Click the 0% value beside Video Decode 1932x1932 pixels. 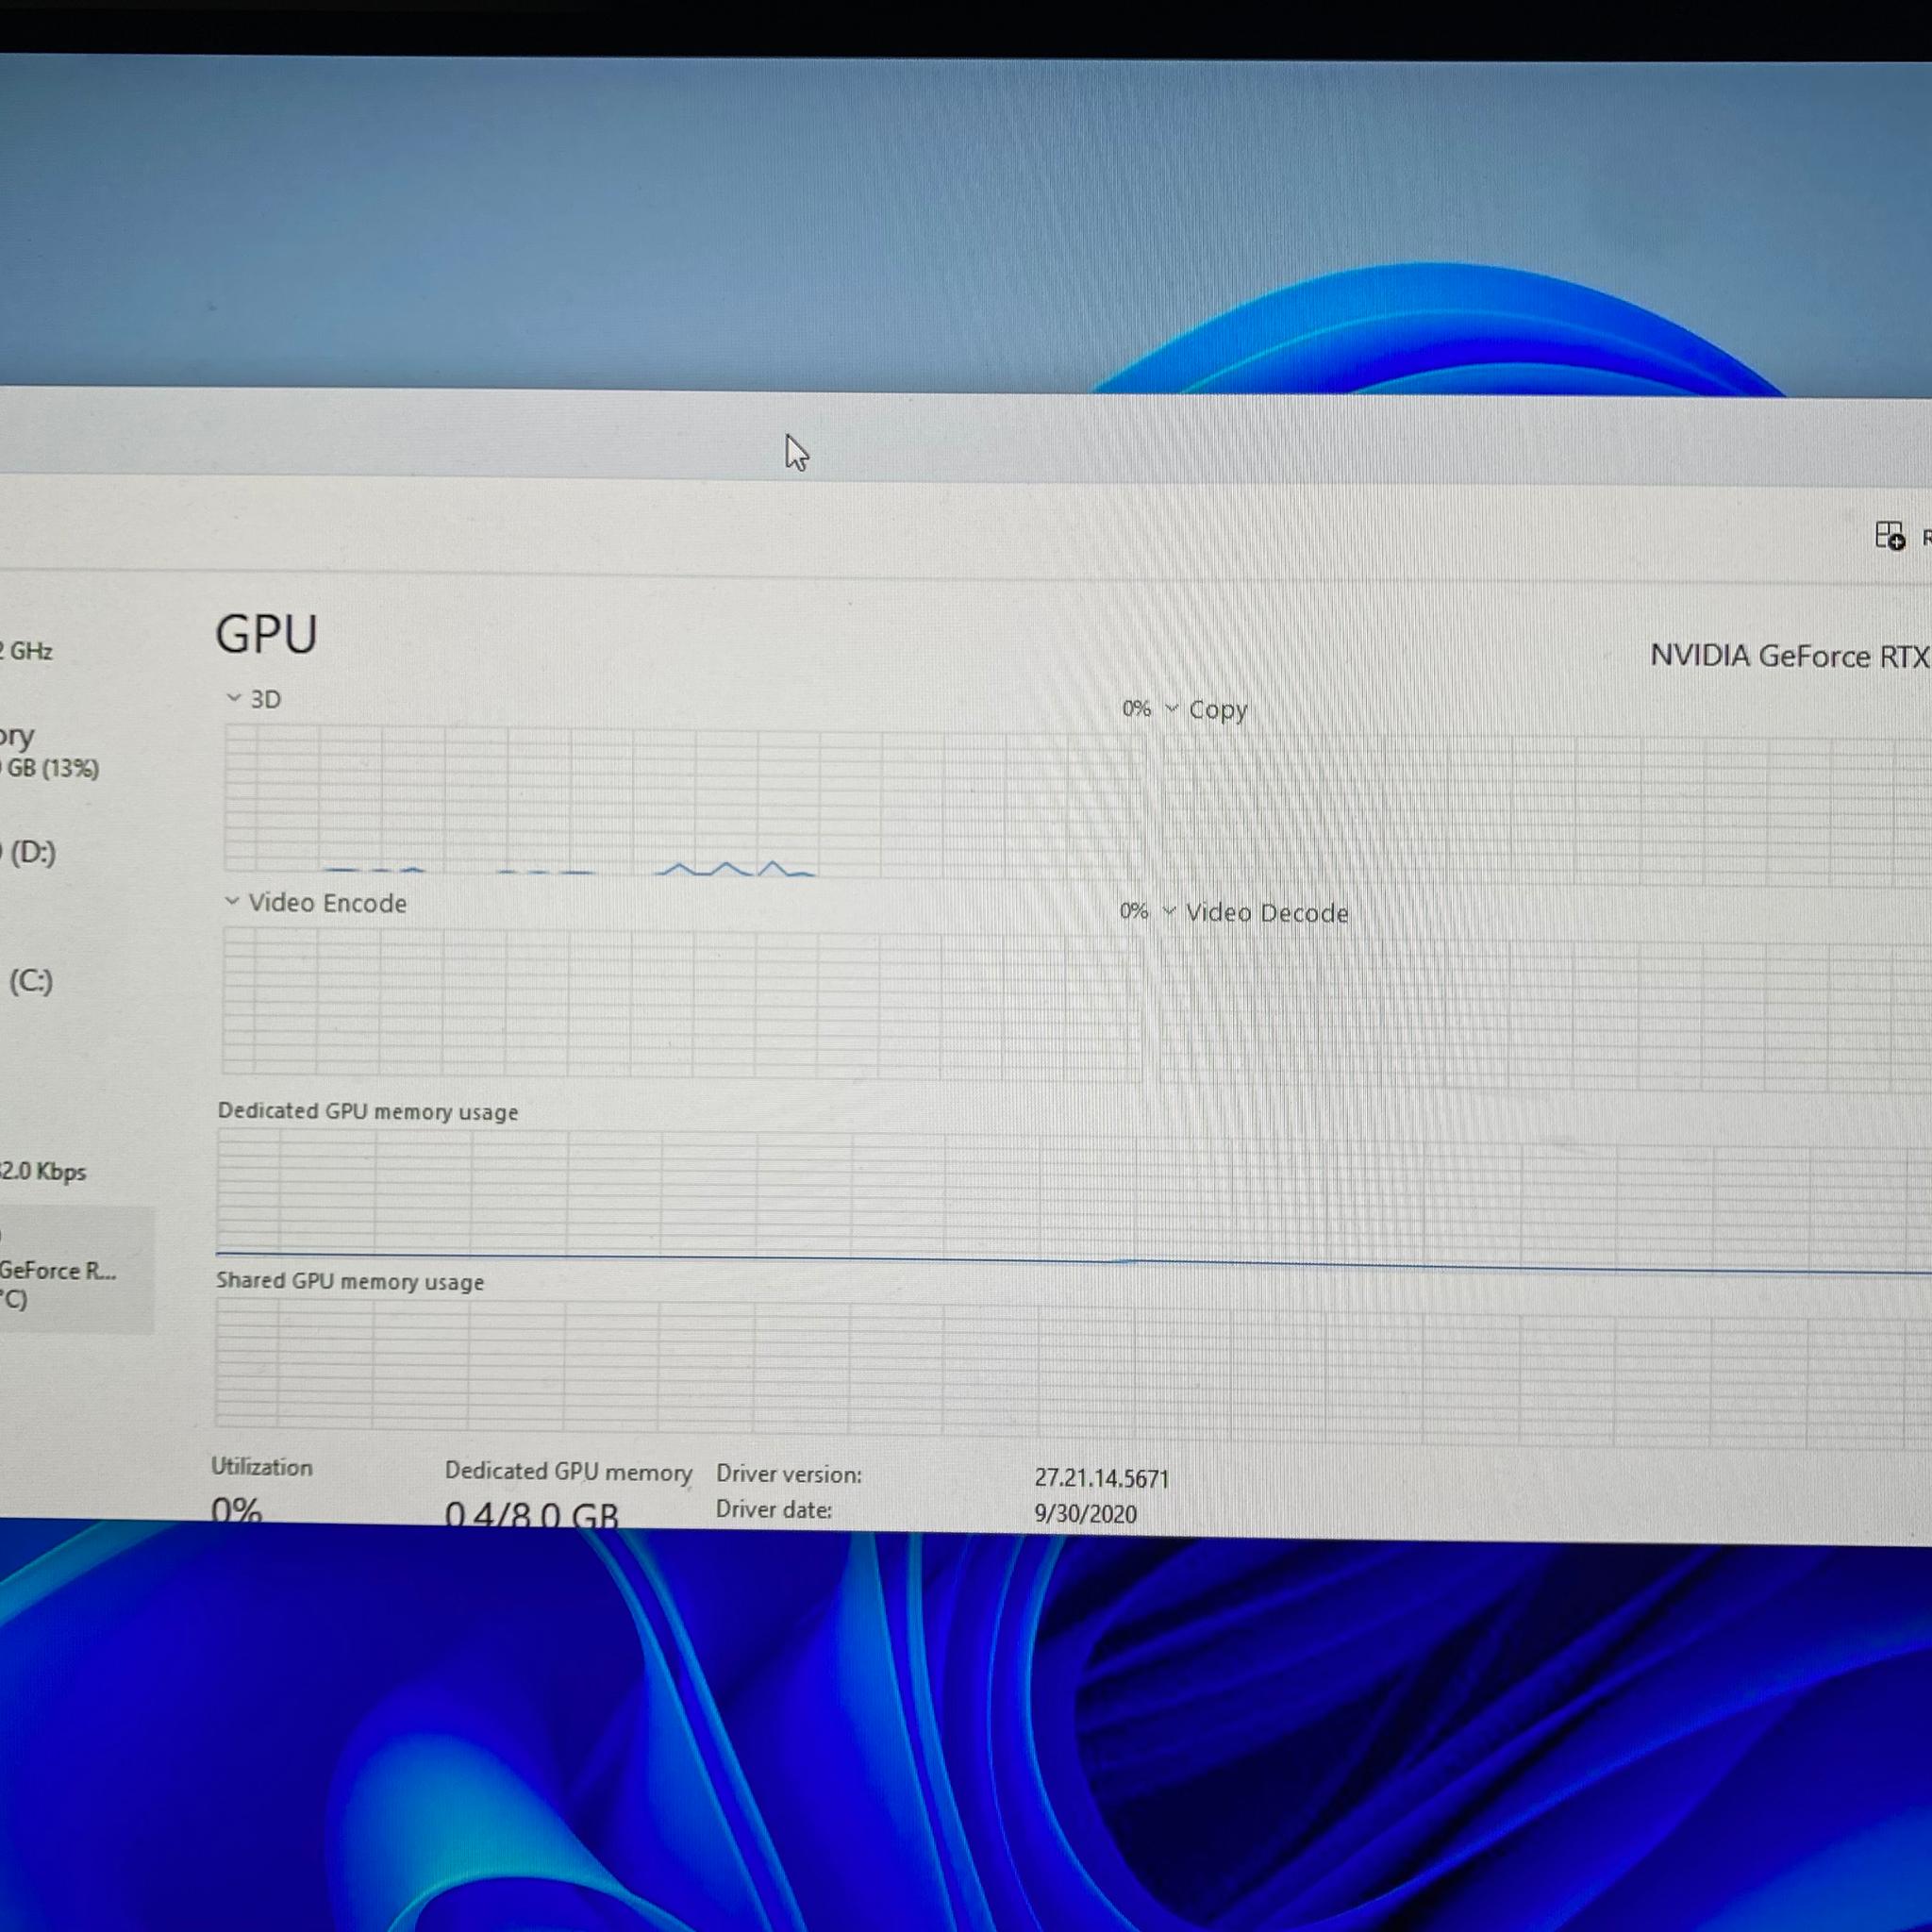point(1134,911)
